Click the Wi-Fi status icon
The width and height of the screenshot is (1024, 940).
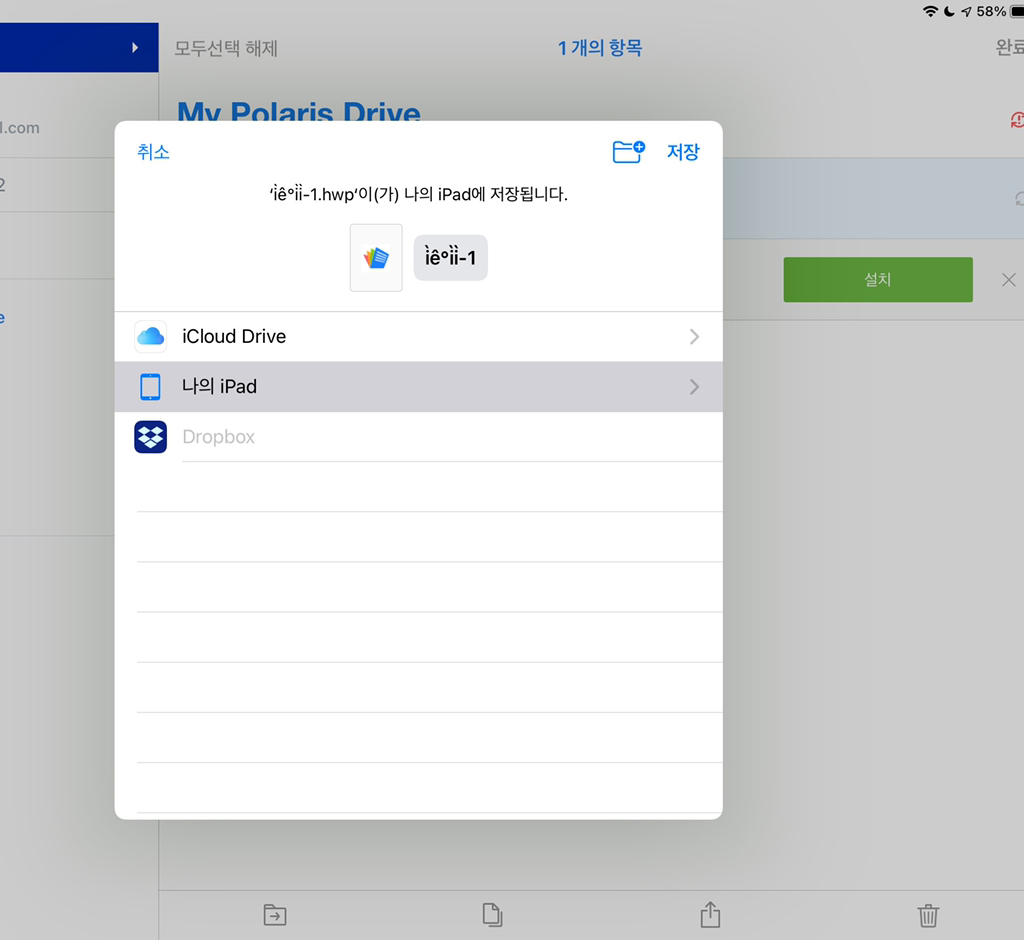pos(930,12)
